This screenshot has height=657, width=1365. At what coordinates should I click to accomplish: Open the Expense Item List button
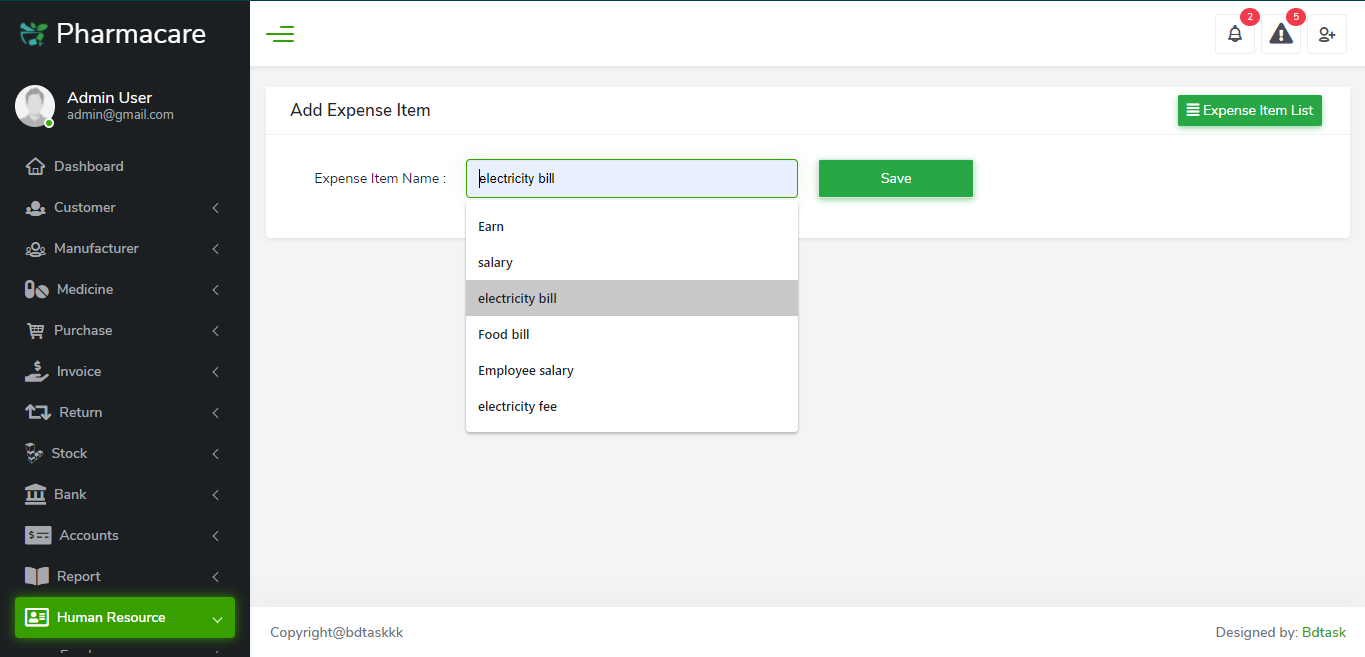[1249, 110]
